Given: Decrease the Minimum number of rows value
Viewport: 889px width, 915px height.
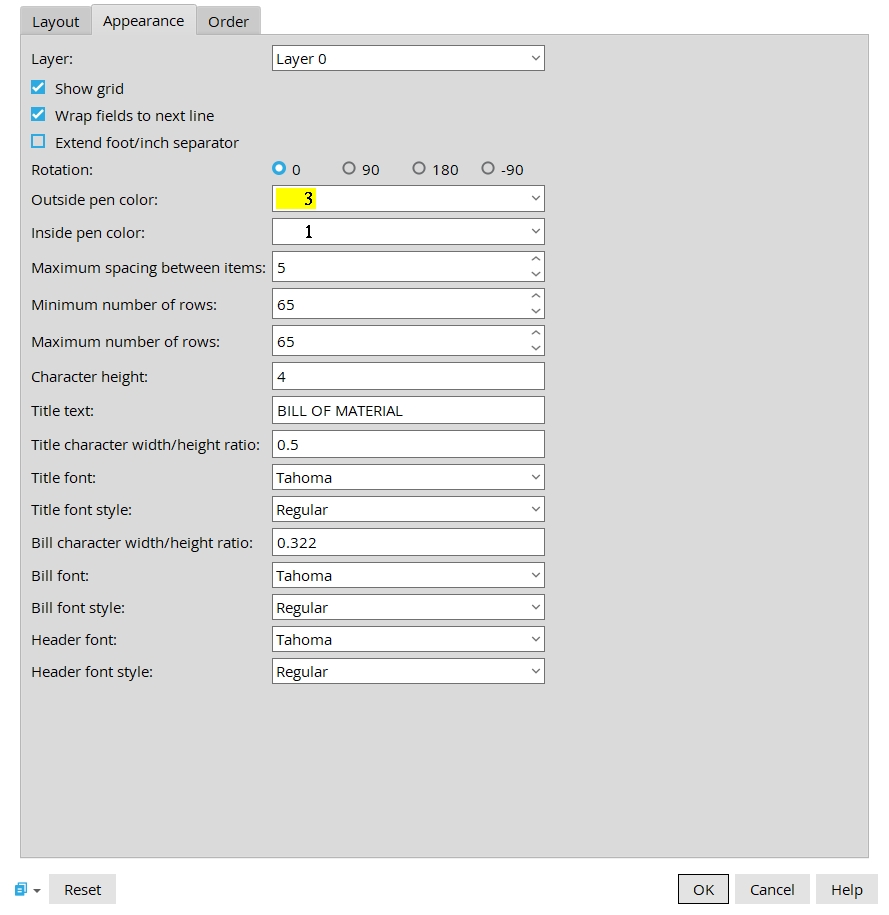Looking at the screenshot, I should [536, 312].
